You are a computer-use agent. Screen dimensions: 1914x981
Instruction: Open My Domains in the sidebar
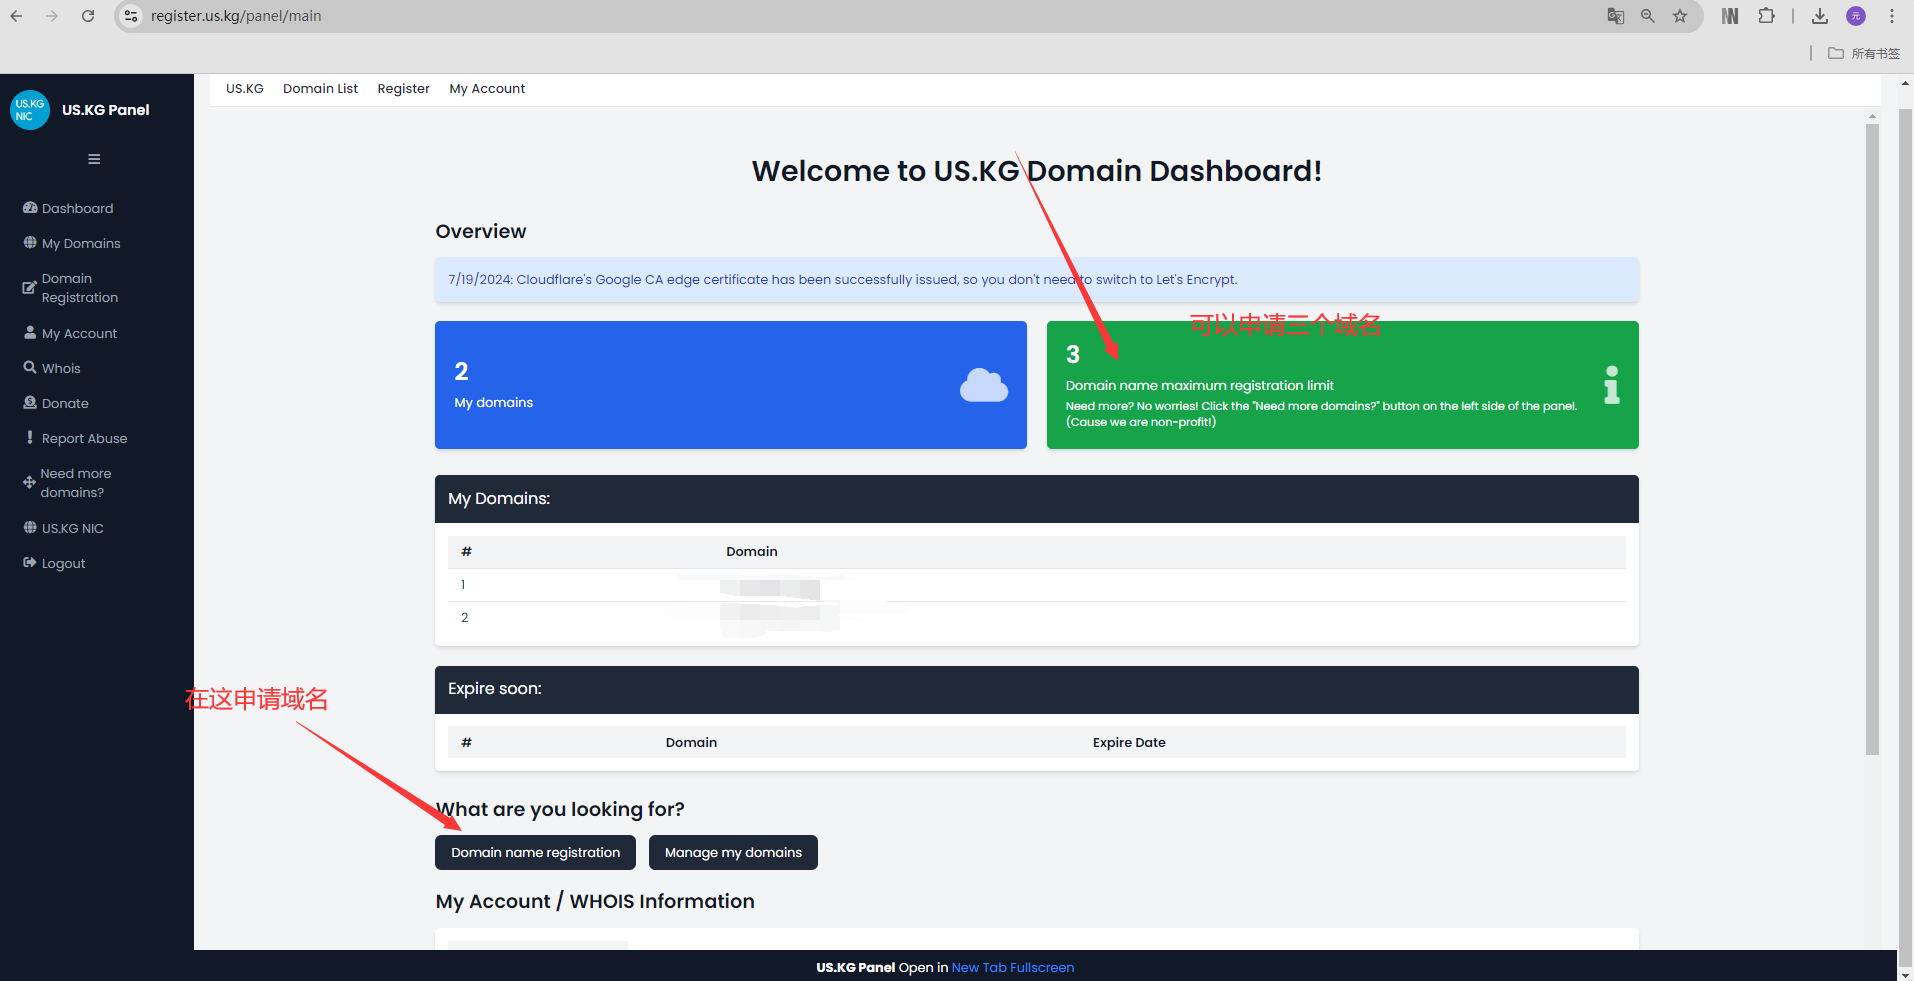(80, 243)
